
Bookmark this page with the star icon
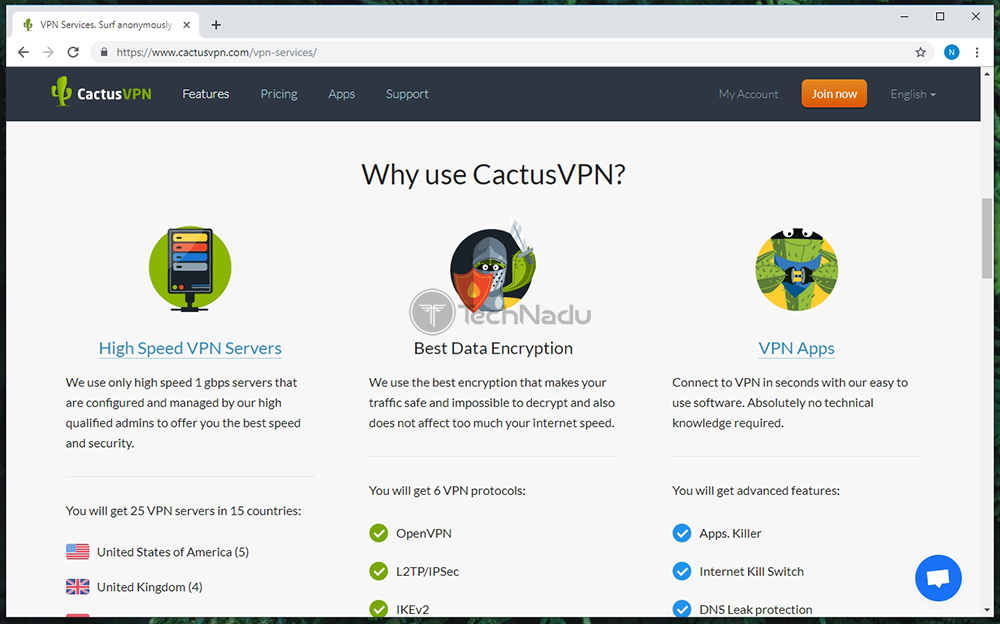(x=920, y=52)
